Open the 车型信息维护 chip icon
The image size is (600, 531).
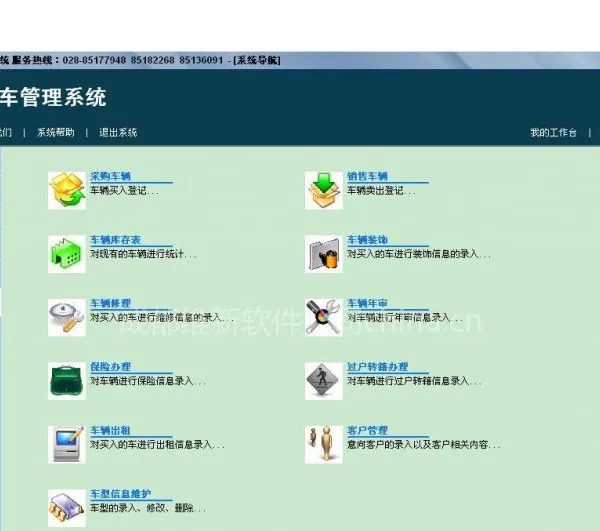pyautogui.click(x=67, y=508)
